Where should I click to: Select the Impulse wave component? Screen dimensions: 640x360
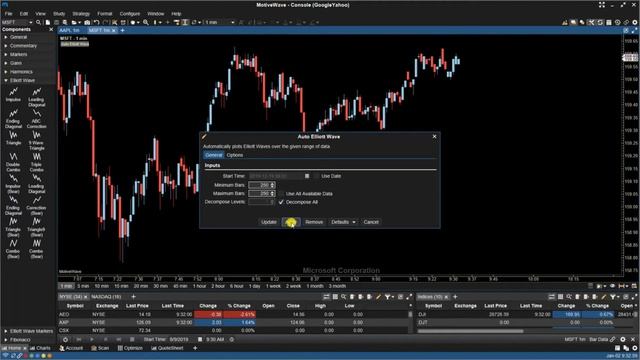13,95
